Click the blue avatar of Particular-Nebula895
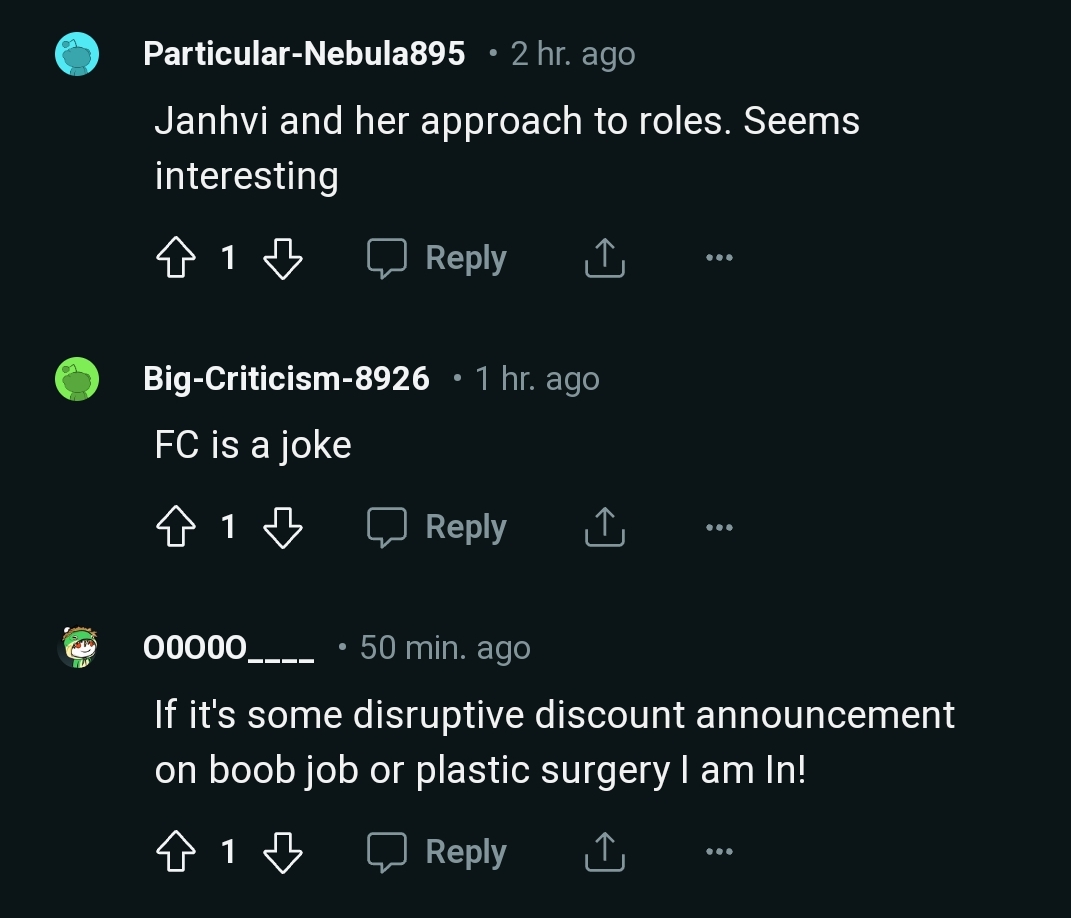This screenshot has width=1071, height=918. point(77,55)
